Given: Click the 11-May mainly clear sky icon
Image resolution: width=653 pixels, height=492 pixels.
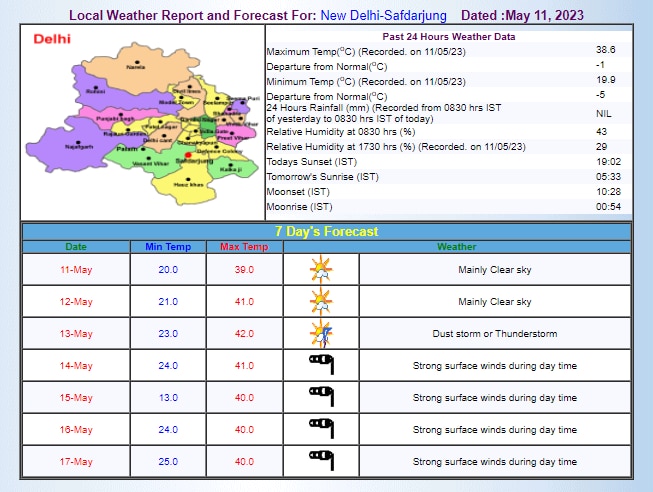Looking at the screenshot, I should tap(321, 269).
